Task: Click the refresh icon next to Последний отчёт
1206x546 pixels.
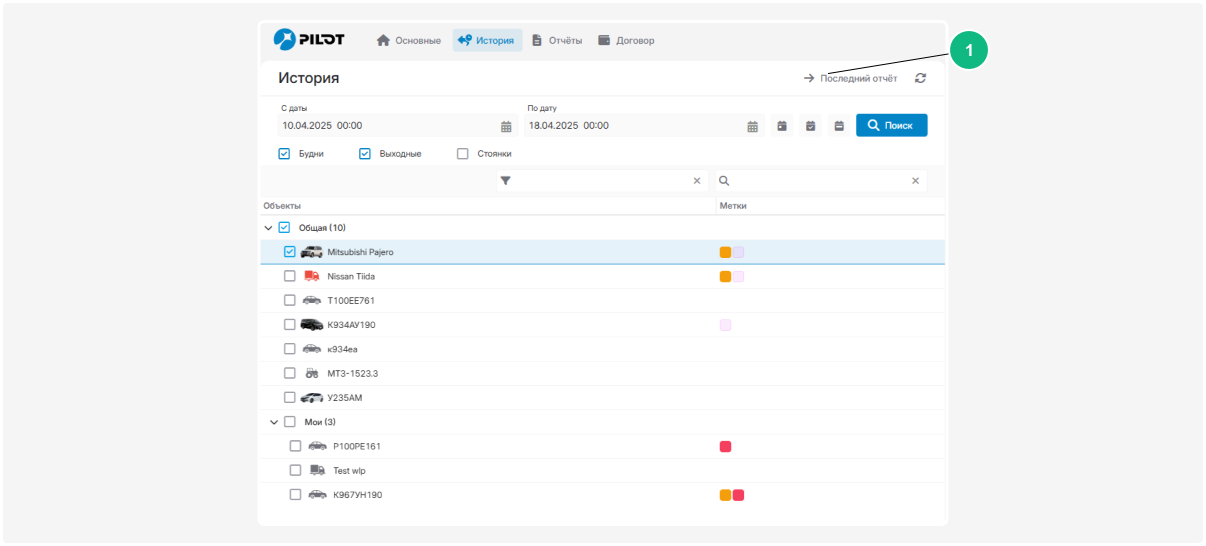Action: point(920,78)
